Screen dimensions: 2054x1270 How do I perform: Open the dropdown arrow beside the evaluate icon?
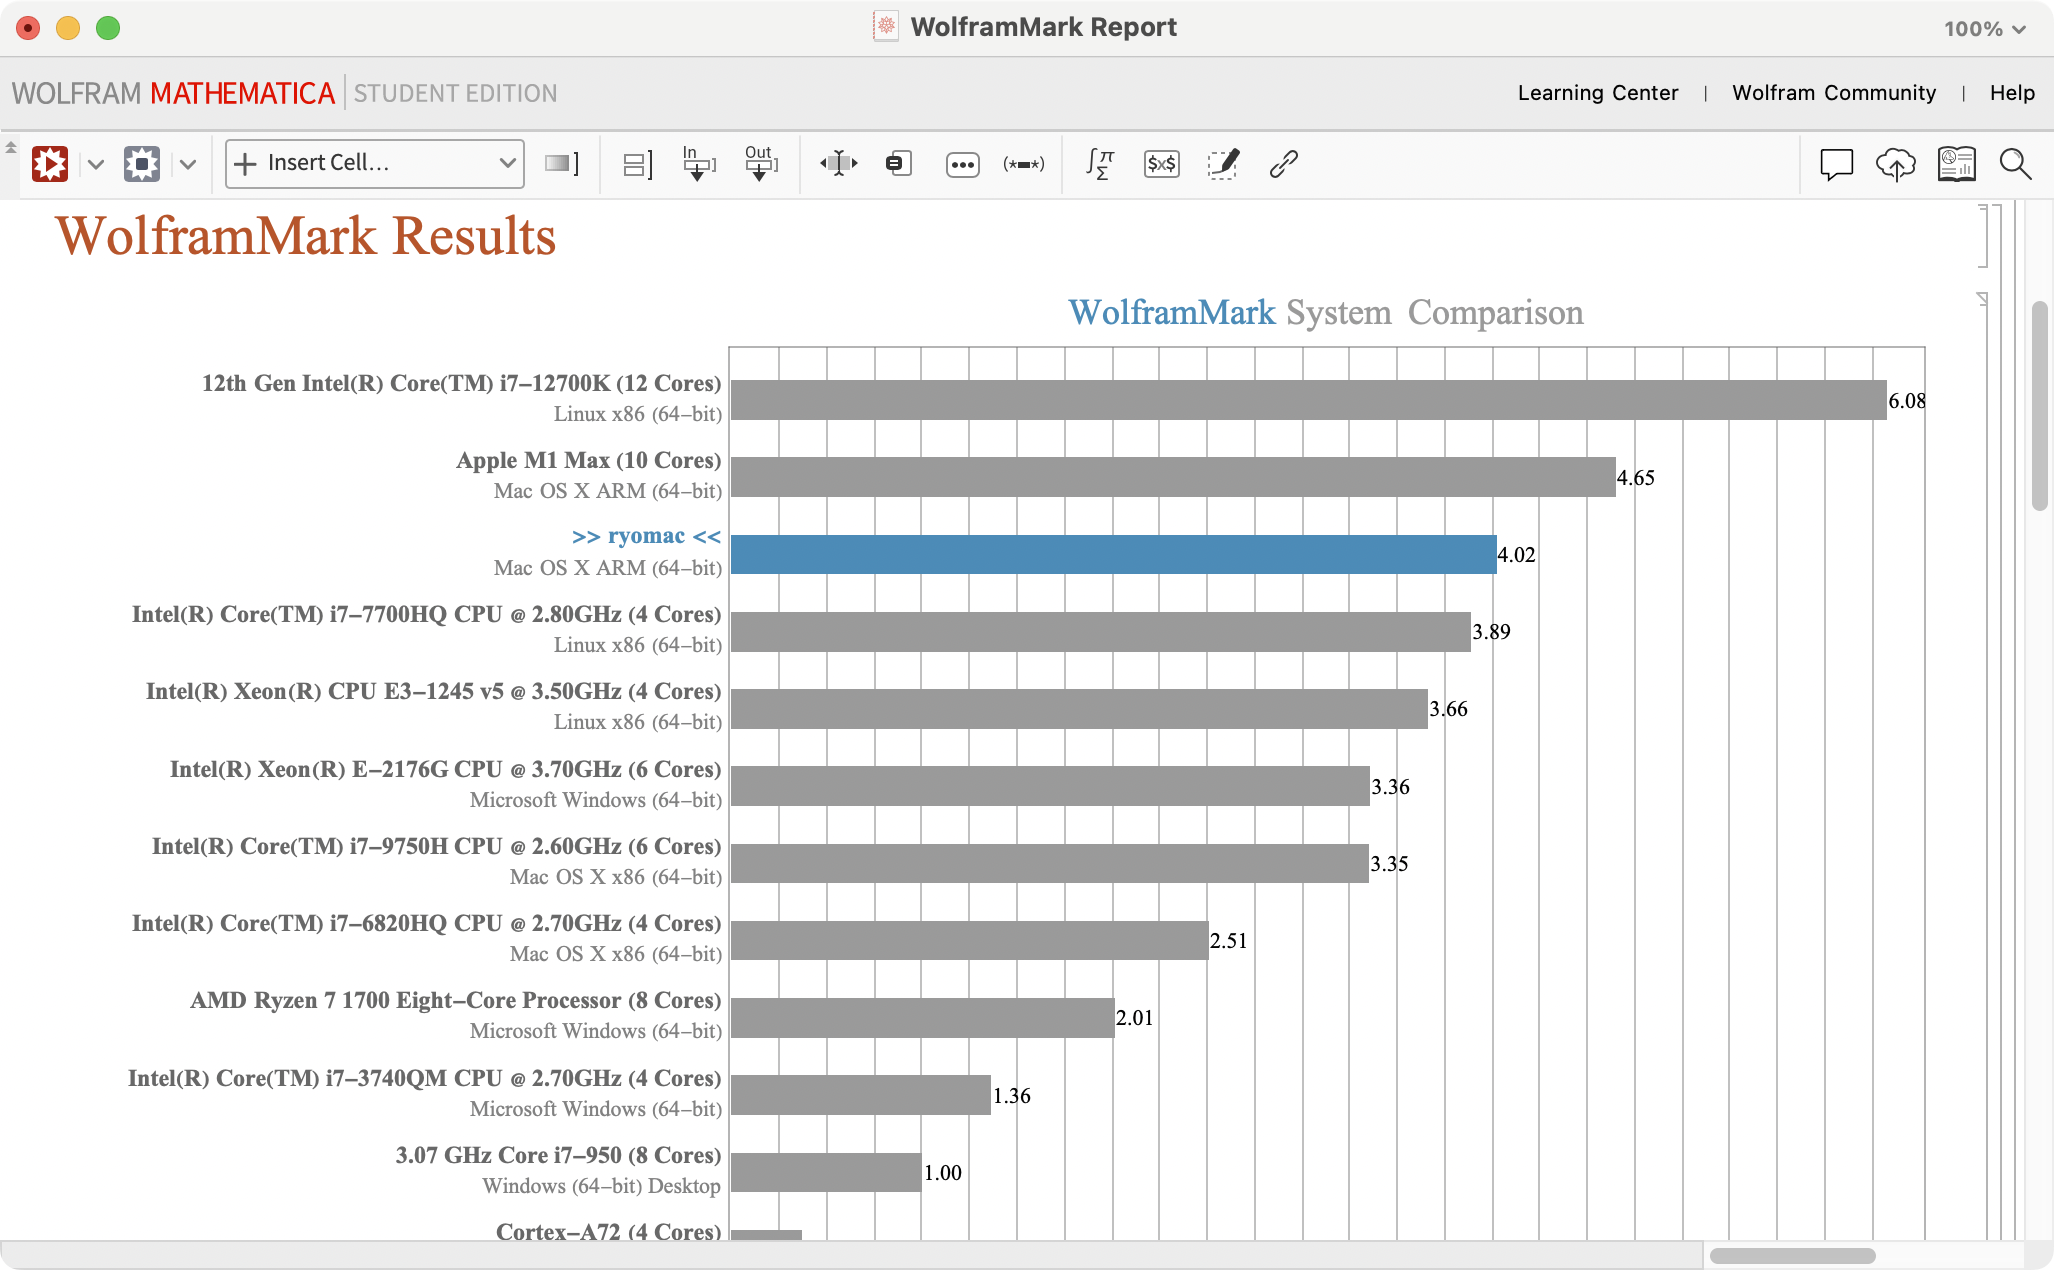[96, 164]
